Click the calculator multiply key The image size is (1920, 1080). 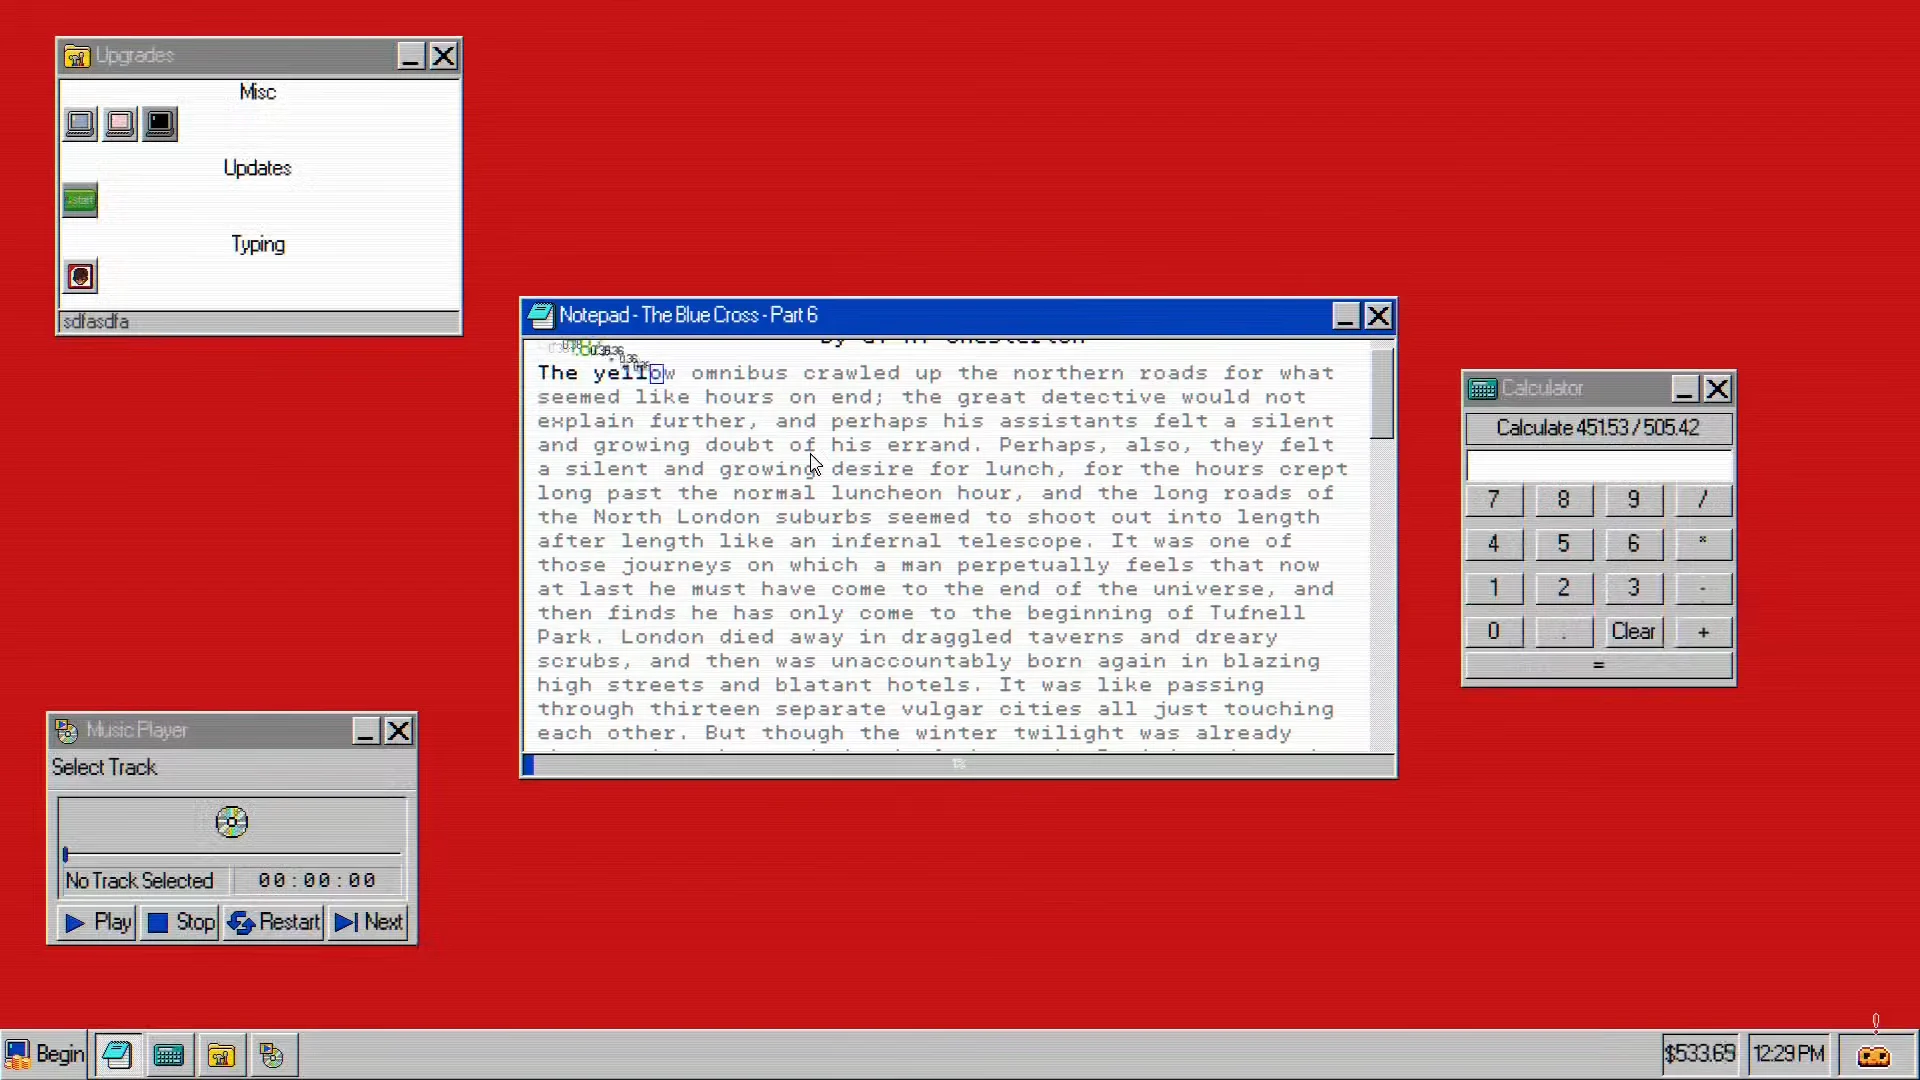pos(1703,544)
